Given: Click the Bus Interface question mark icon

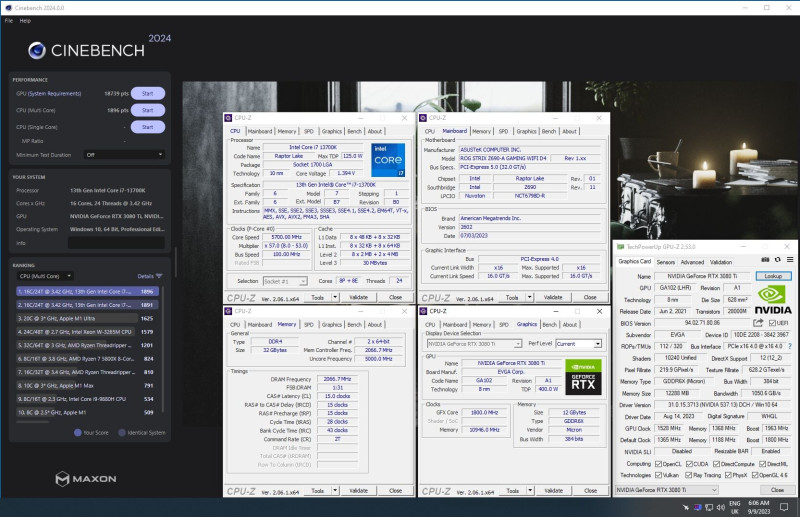Looking at the screenshot, I should click(x=790, y=347).
